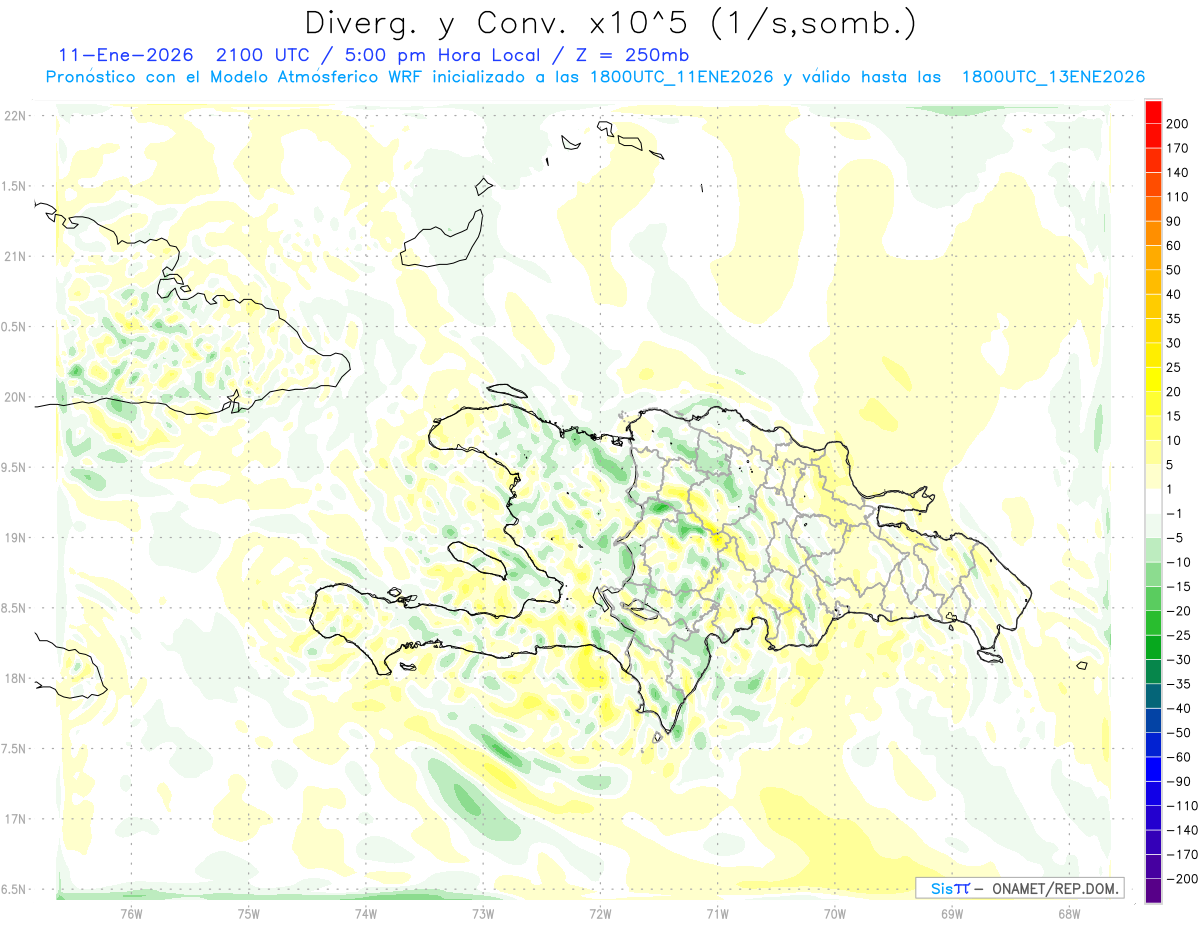Click the '1800UTC_13ENE2026' valid-until timestamp
The width and height of the screenshot is (1200, 927).
click(1053, 77)
